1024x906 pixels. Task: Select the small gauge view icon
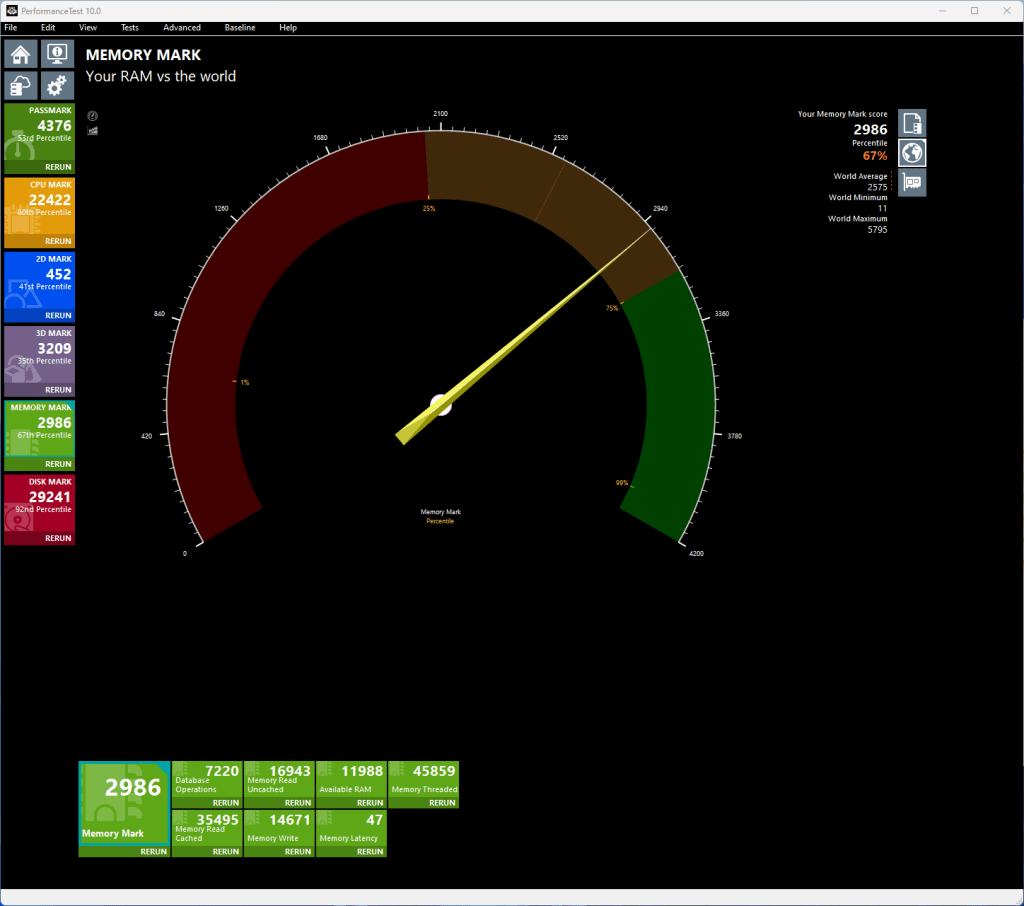tap(93, 116)
